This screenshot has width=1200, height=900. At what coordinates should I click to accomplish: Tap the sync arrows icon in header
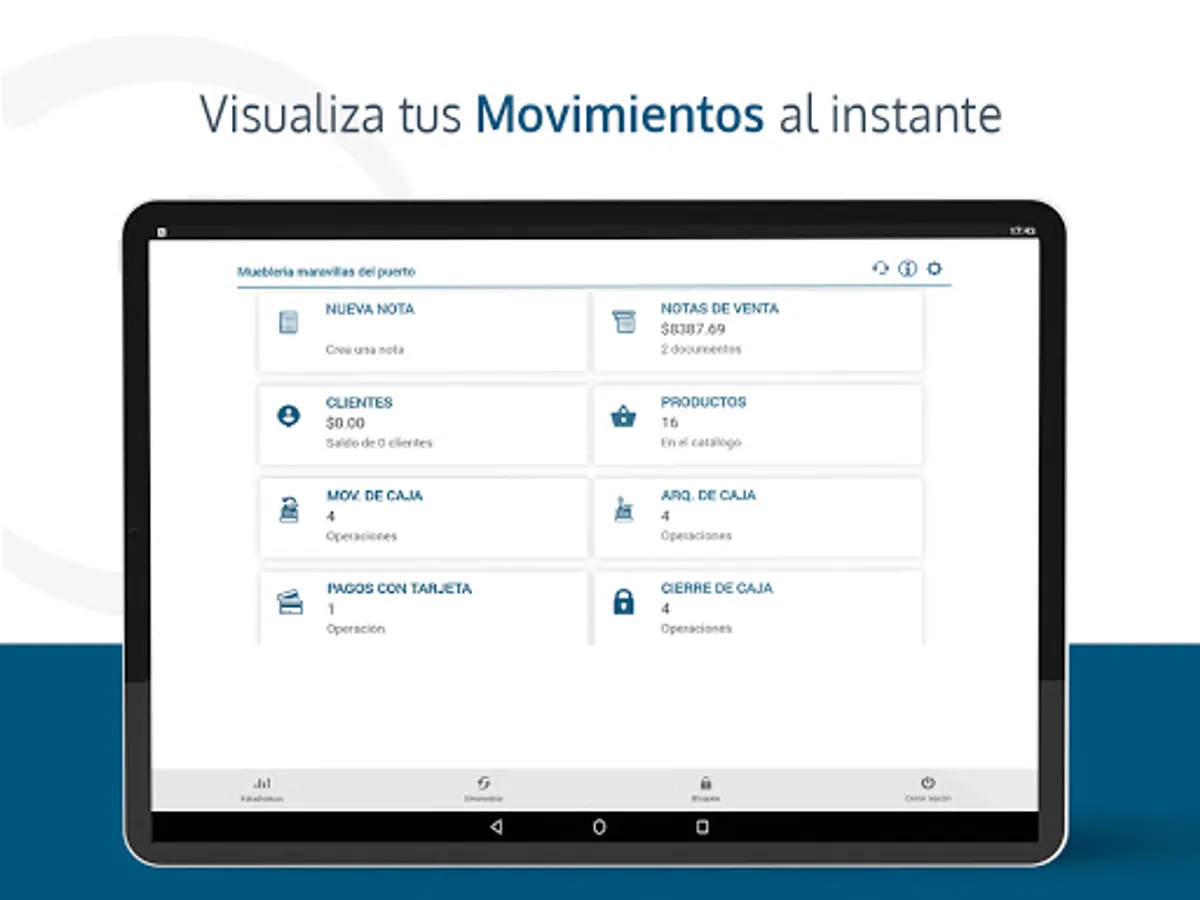880,268
